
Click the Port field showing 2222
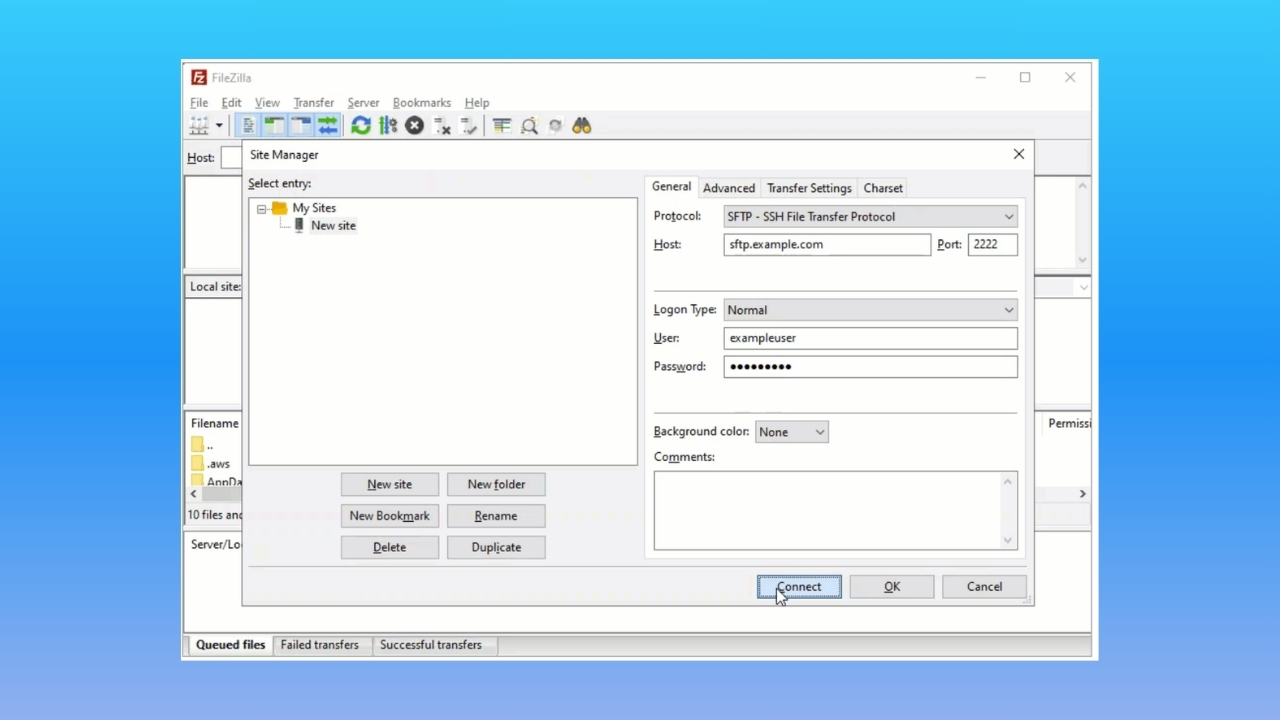pyautogui.click(x=992, y=244)
